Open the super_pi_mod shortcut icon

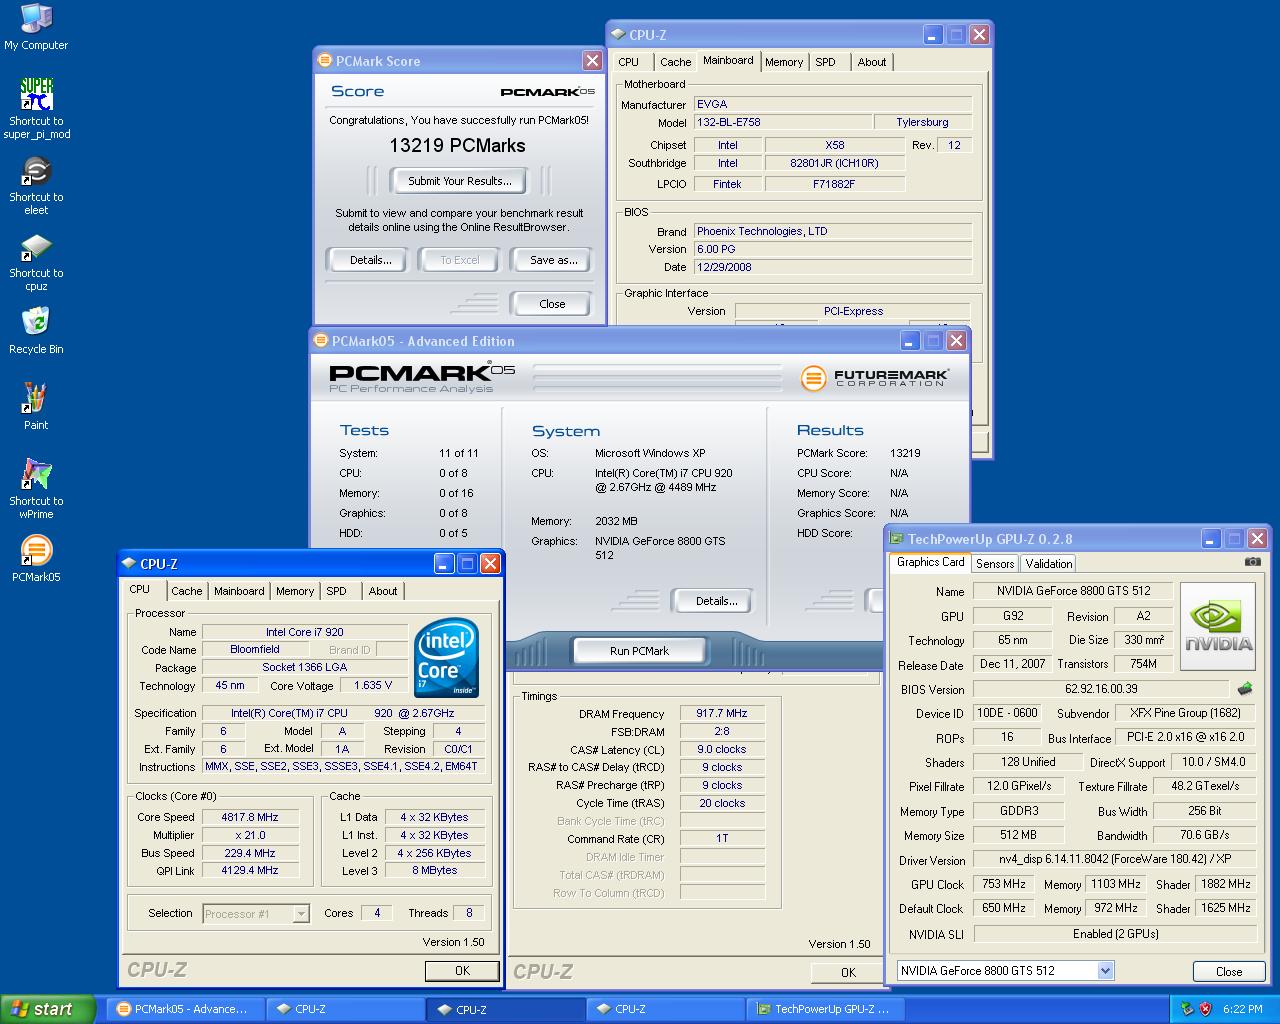pyautogui.click(x=36, y=108)
